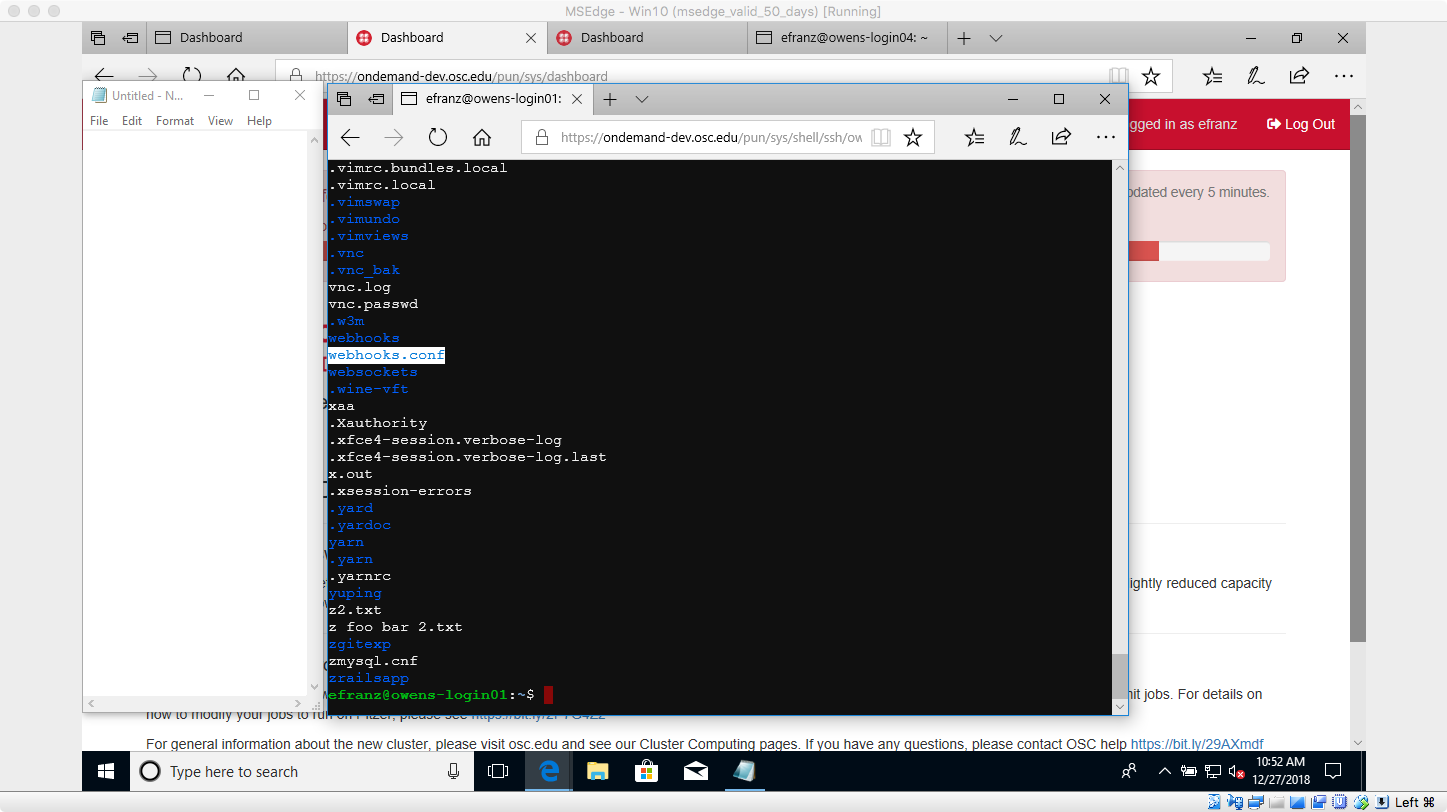Viewport: 1447px width, 812px height.
Task: Open Microsoft Store from the taskbar
Action: pyautogui.click(x=646, y=771)
